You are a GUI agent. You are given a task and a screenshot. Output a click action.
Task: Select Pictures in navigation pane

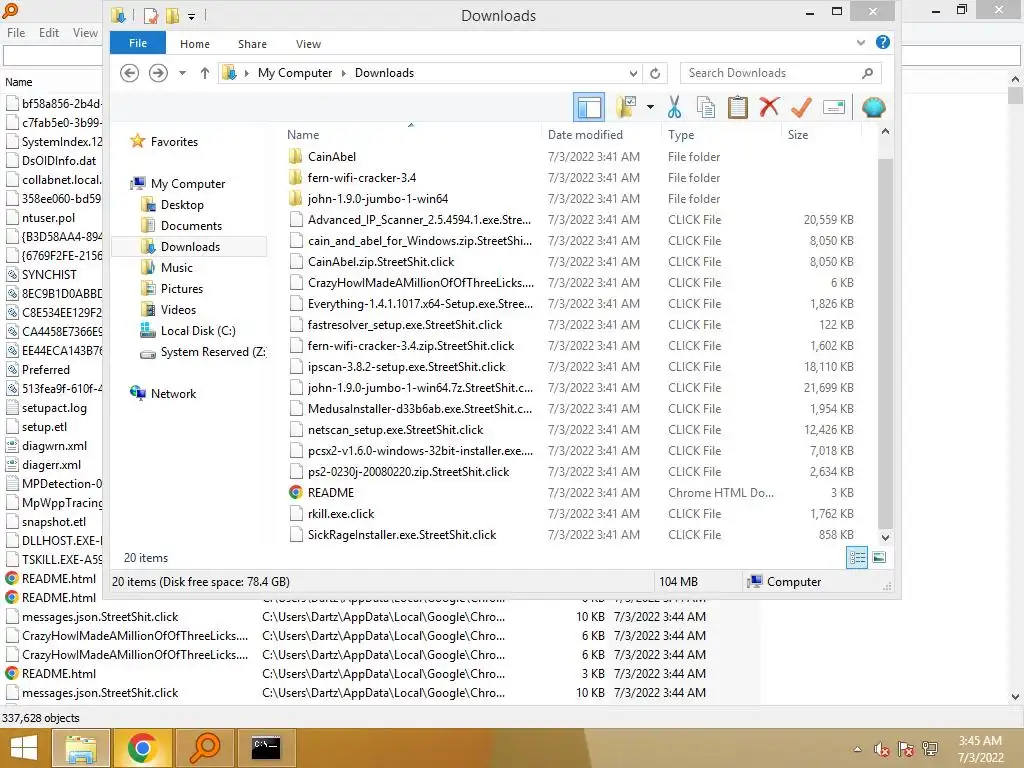pos(182,289)
